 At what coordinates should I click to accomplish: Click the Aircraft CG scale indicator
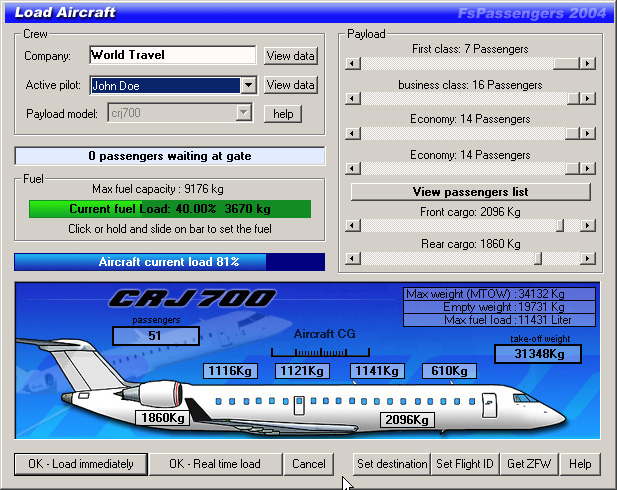pos(320,352)
